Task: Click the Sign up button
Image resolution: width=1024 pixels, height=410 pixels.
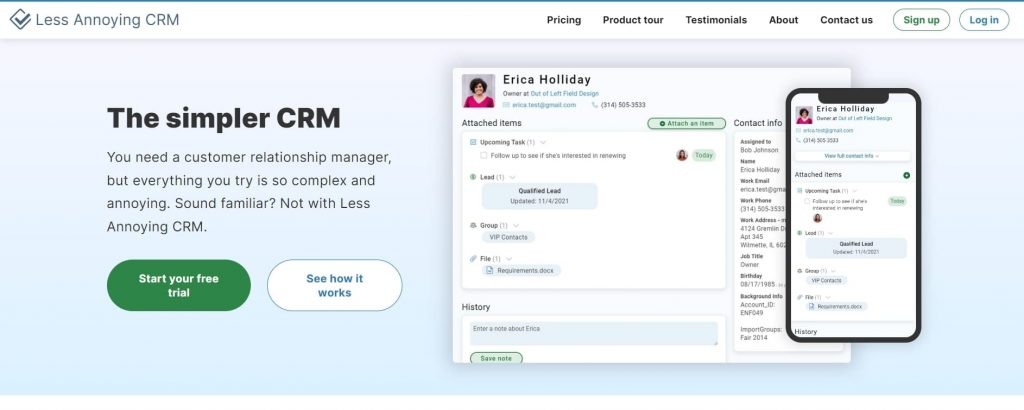Action: point(921,20)
